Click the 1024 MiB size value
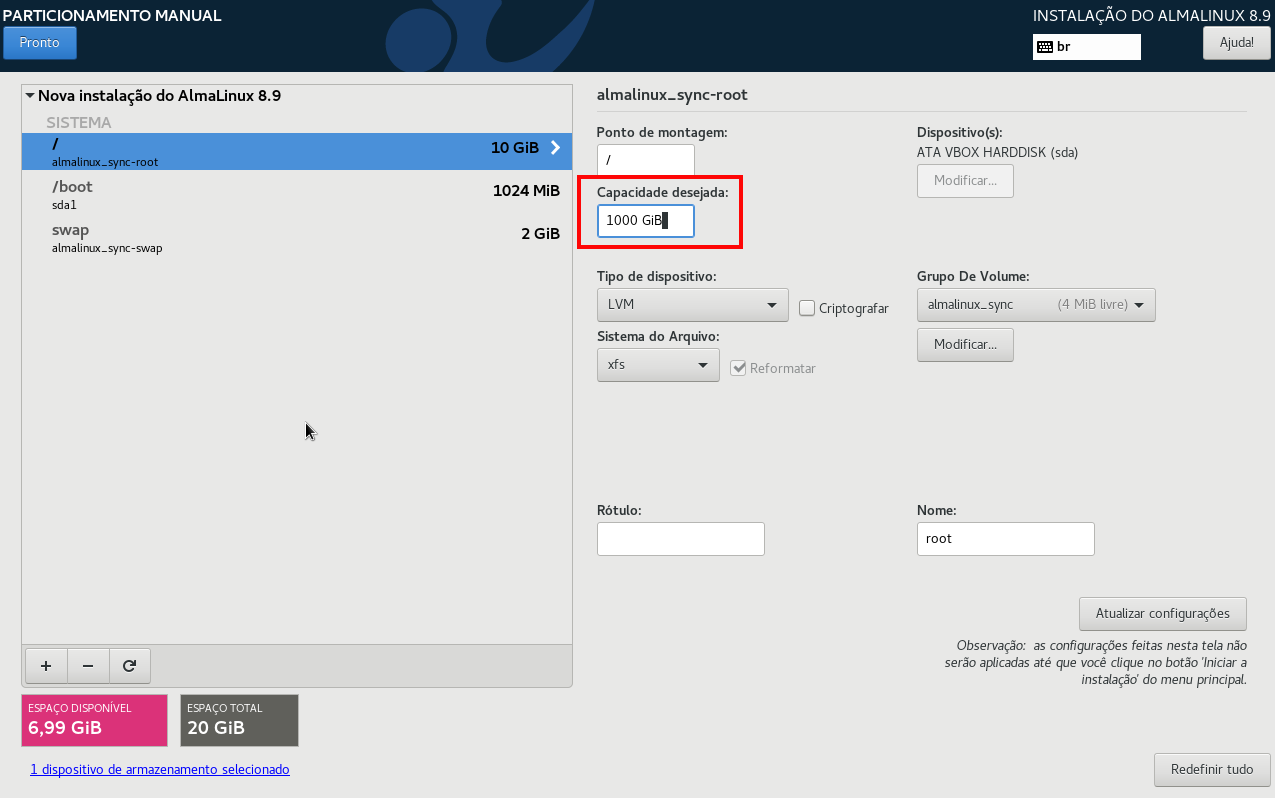Viewport: 1275px width, 798px height. point(526,190)
